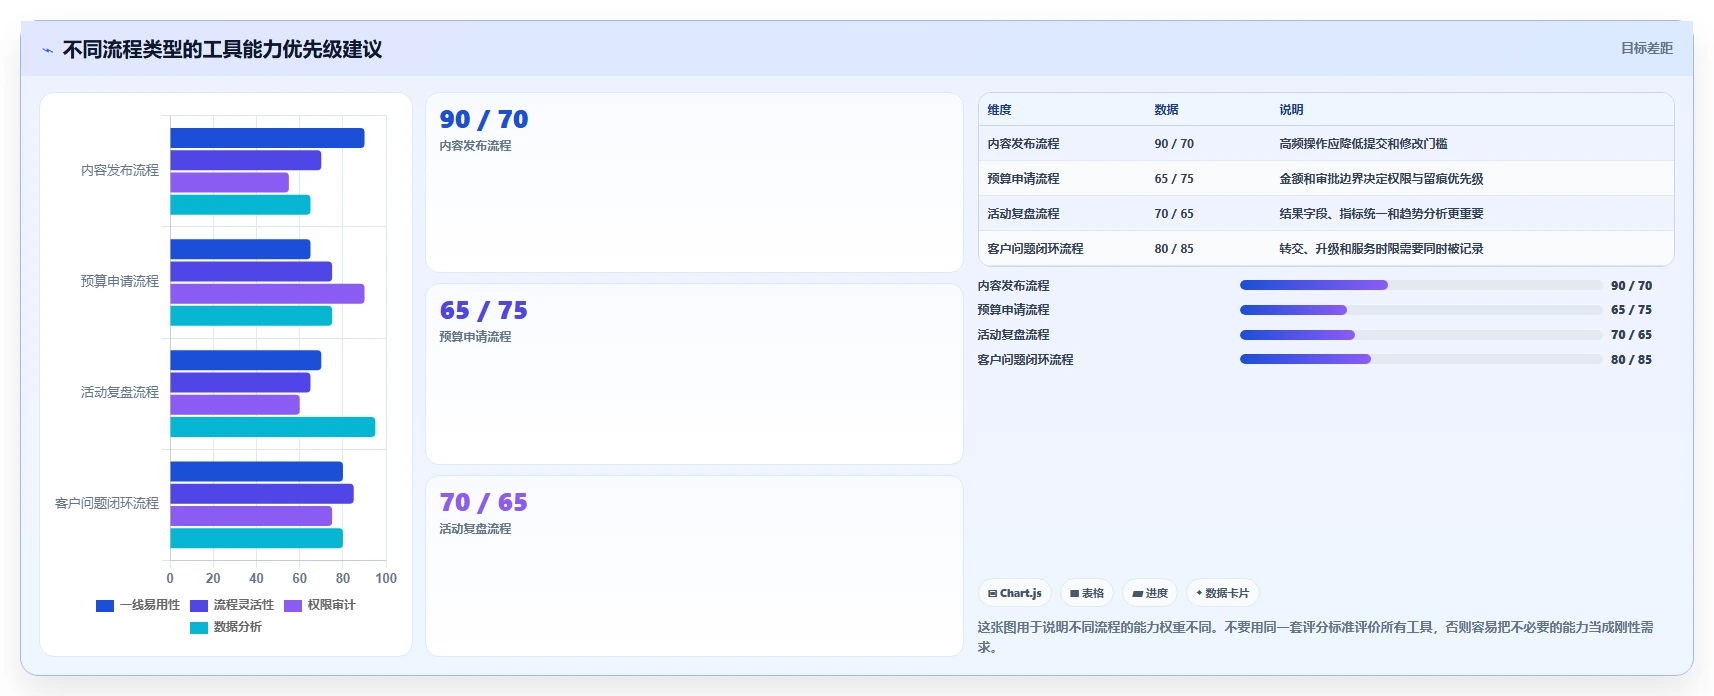Click the 数据分析 bar for 活动复盘流程
This screenshot has height=696, width=1714.
tap(273, 427)
